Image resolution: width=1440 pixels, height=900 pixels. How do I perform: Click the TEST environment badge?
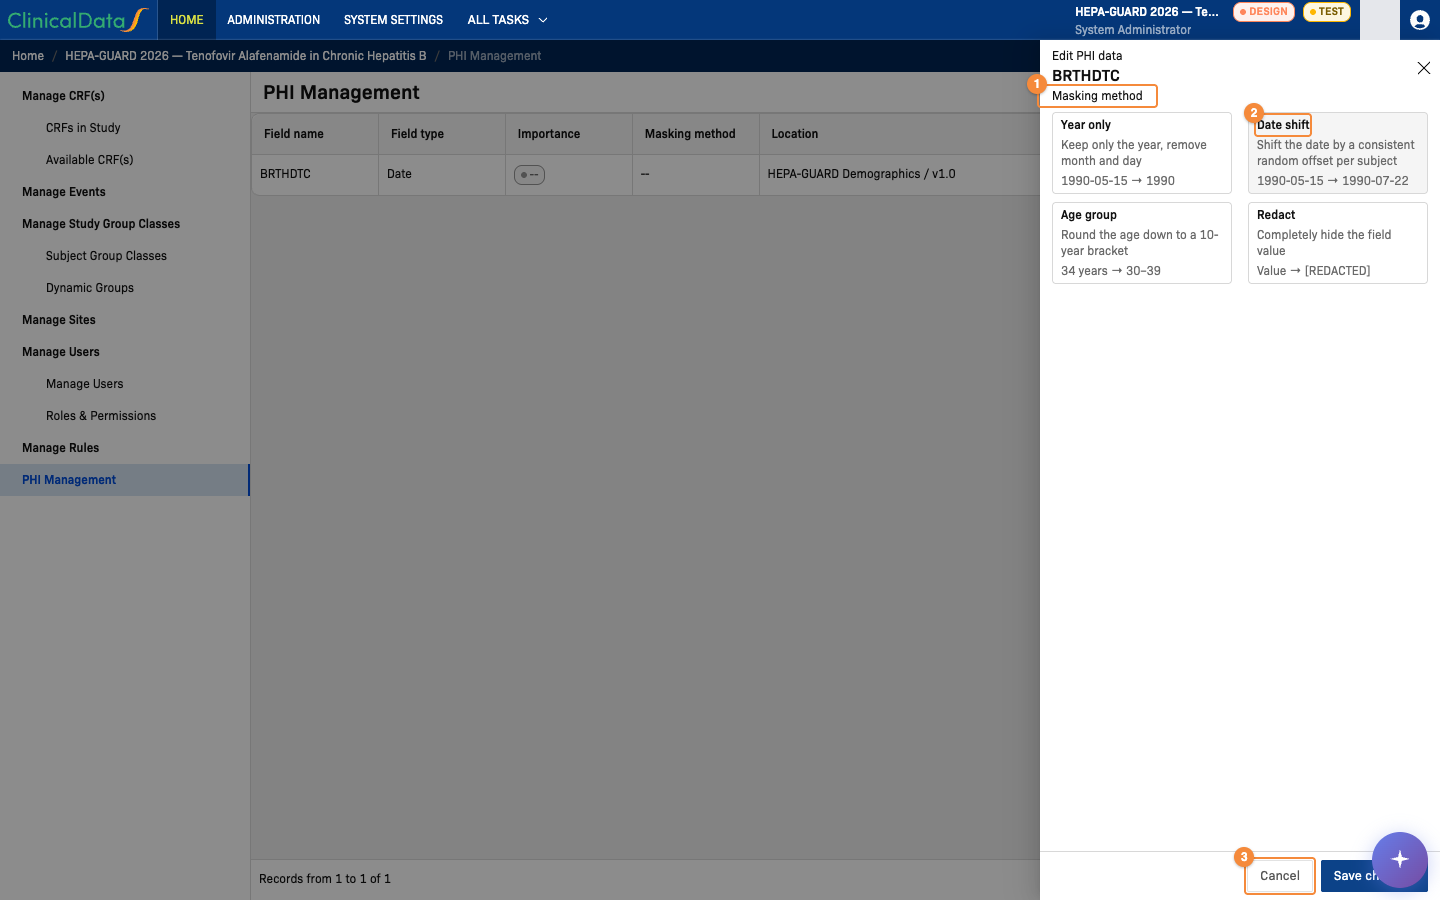[1327, 12]
